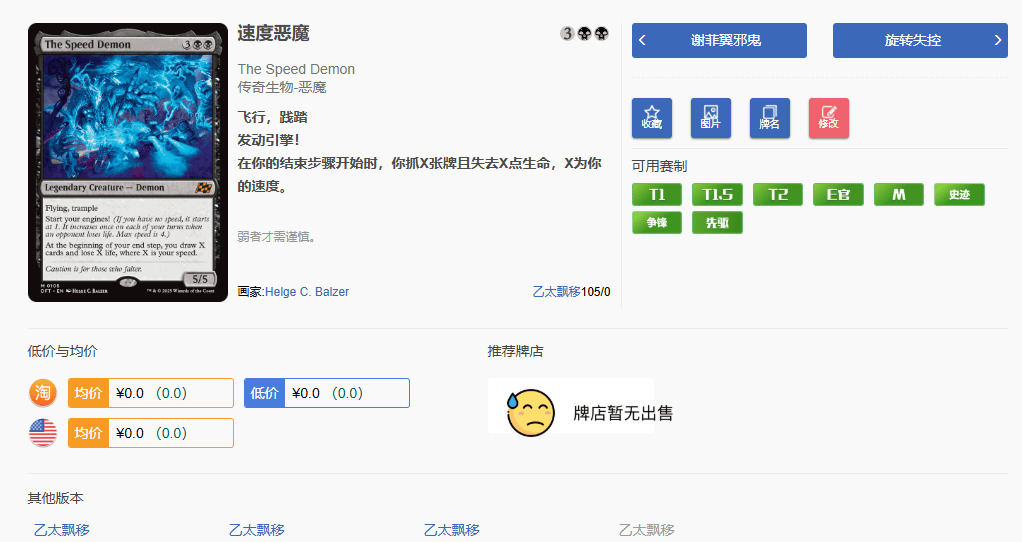The height and width of the screenshot is (542, 1022).
Task: Open the 乙太飘移 set link beside 105/0
Action: tap(557, 292)
